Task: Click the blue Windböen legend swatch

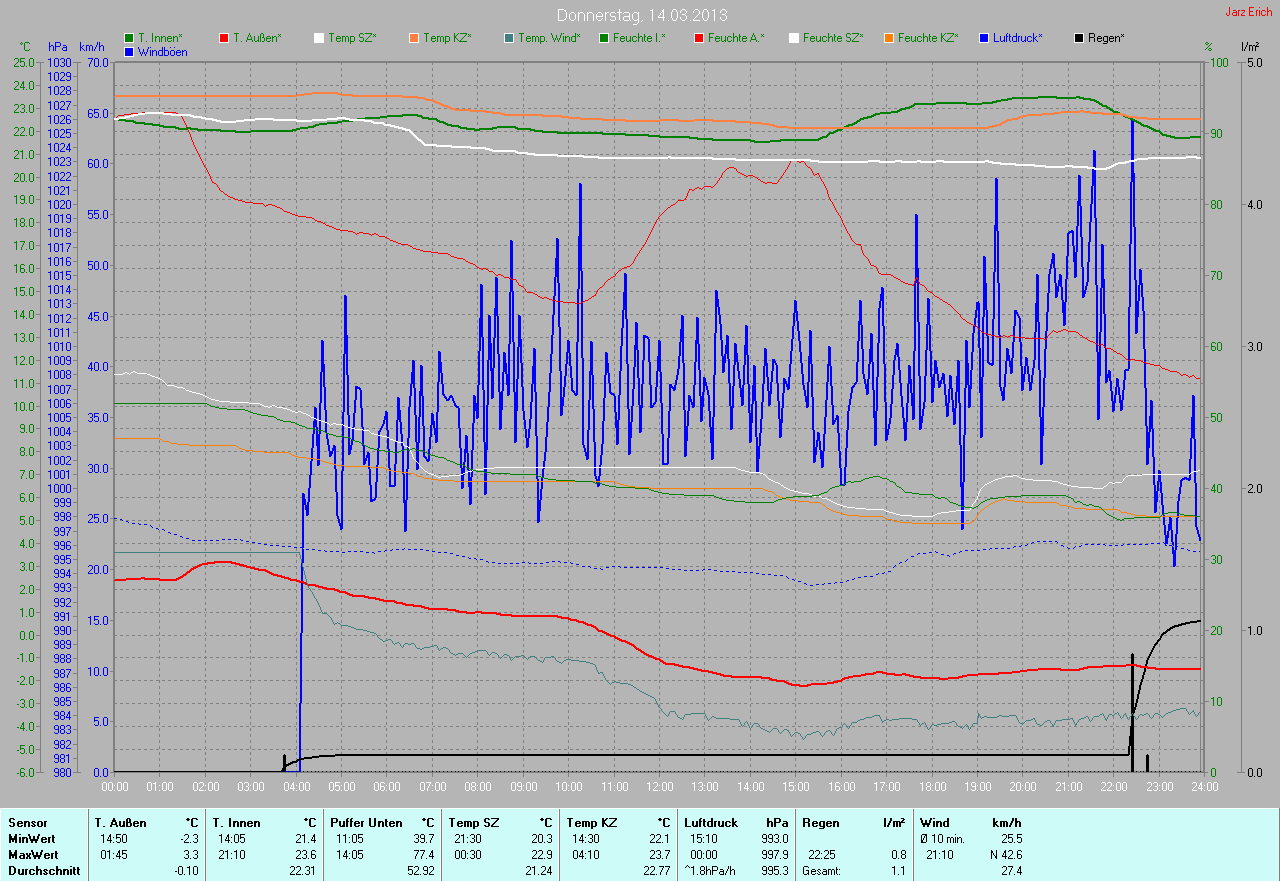Action: [129, 51]
